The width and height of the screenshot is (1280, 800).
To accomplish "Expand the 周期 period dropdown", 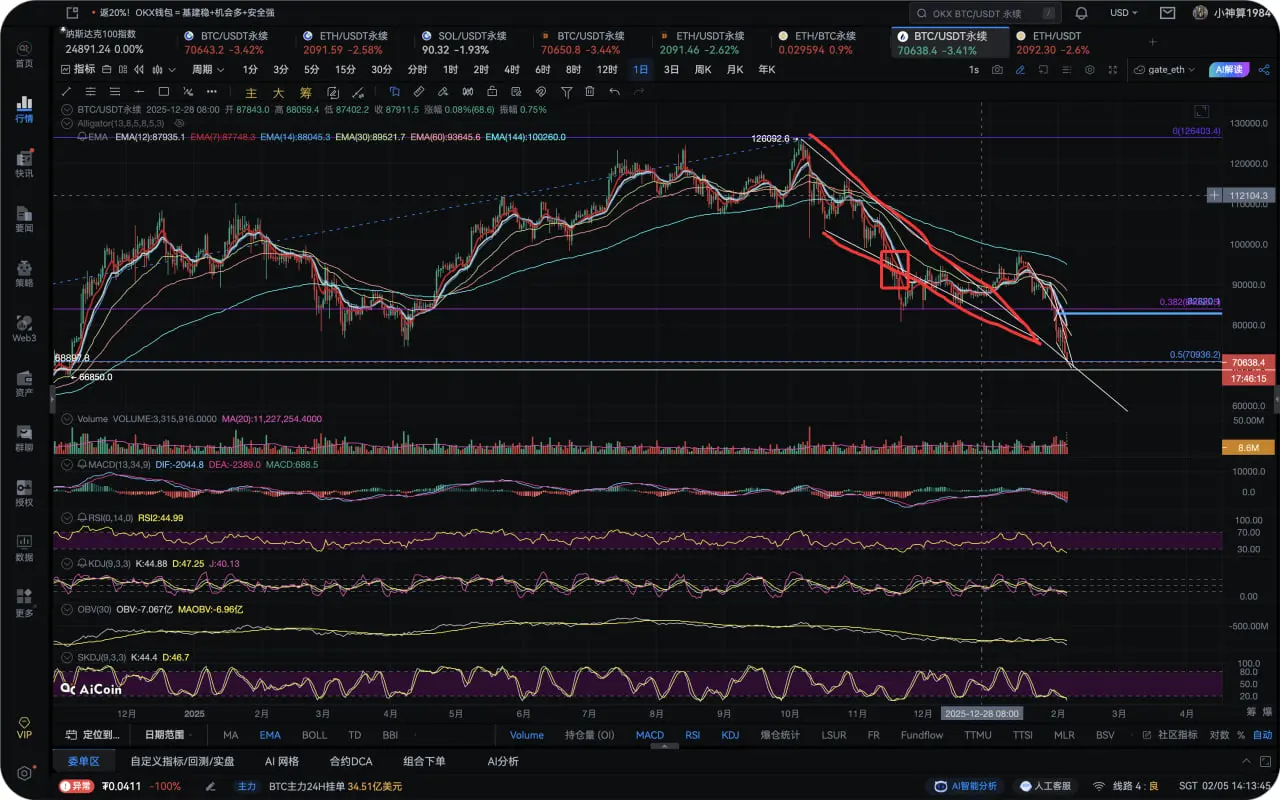I will click(207, 70).
